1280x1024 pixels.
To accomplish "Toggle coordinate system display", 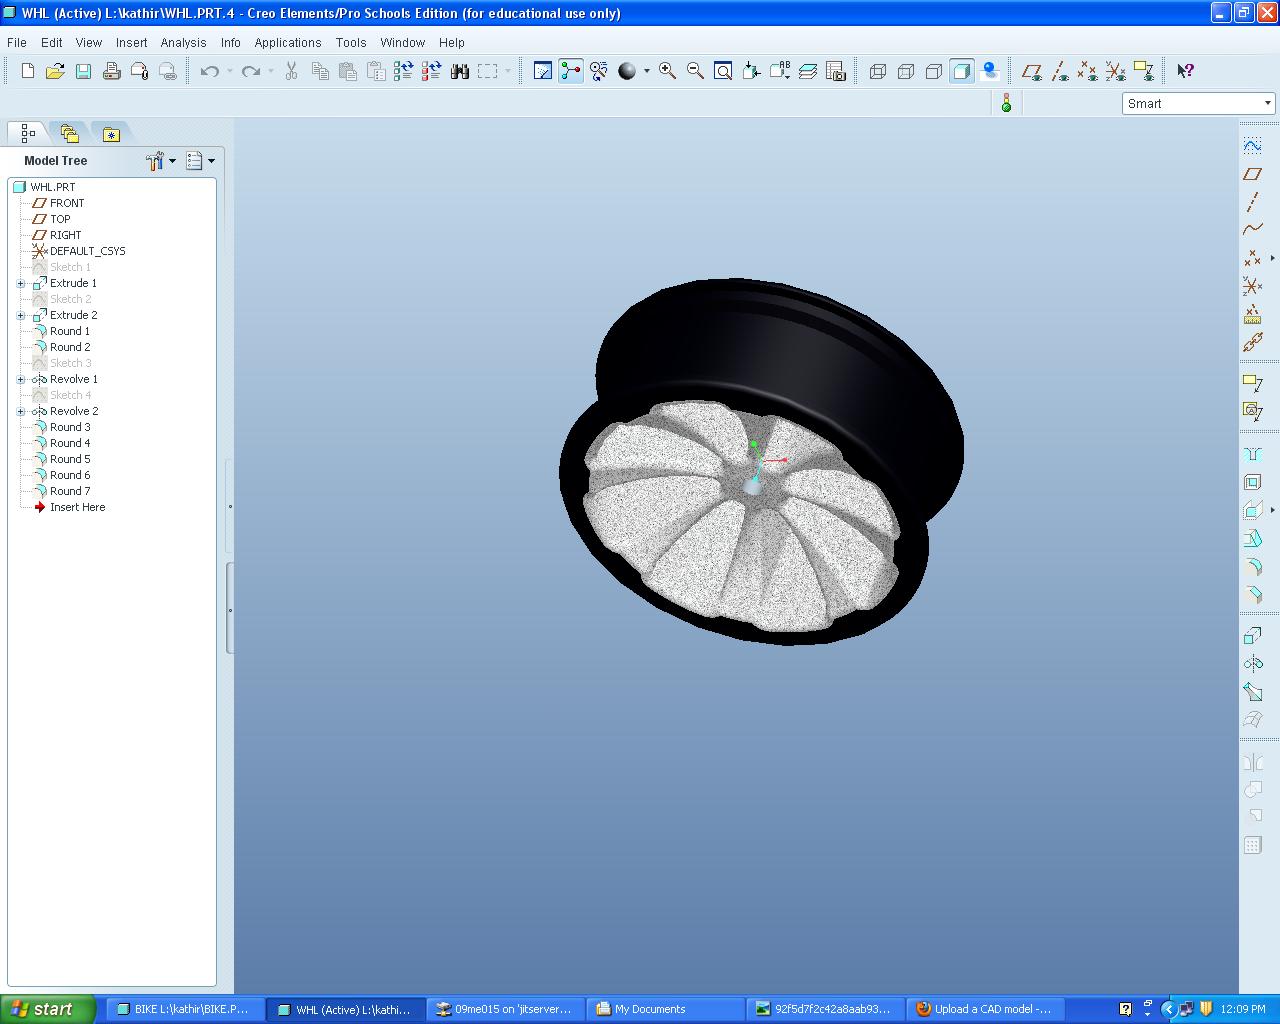I will [1115, 71].
